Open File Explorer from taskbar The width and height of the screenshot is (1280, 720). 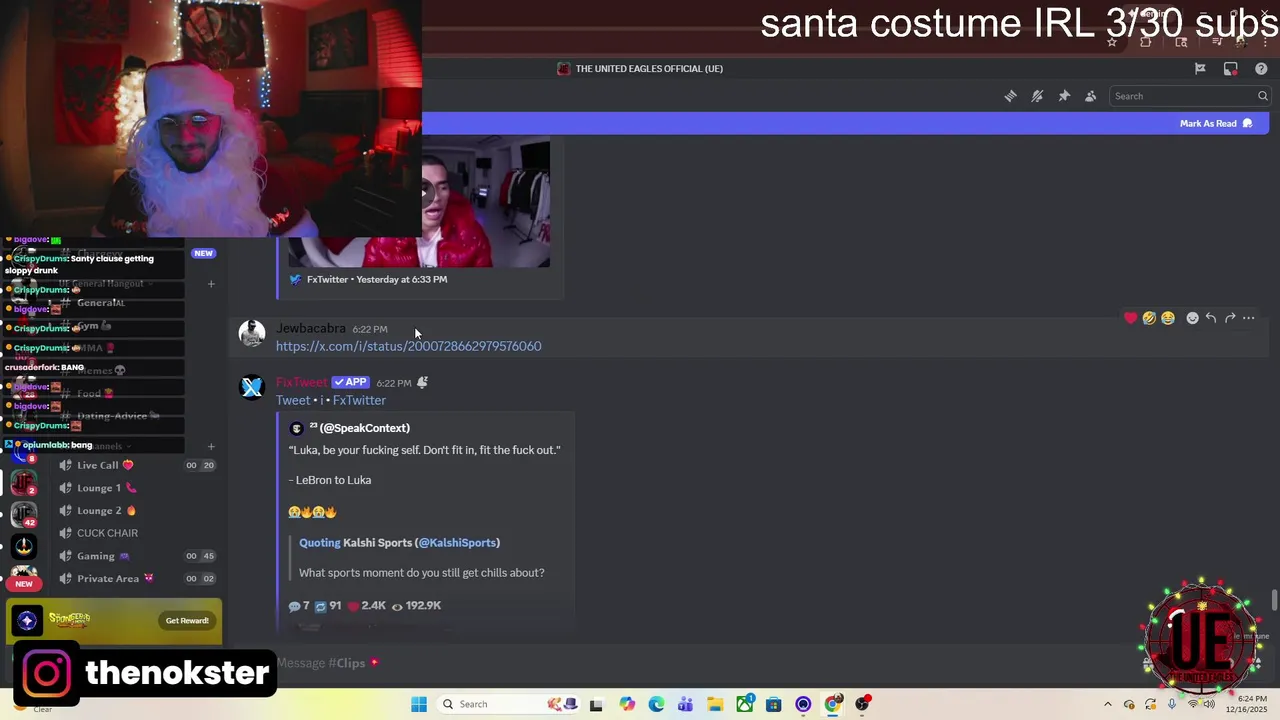(715, 704)
